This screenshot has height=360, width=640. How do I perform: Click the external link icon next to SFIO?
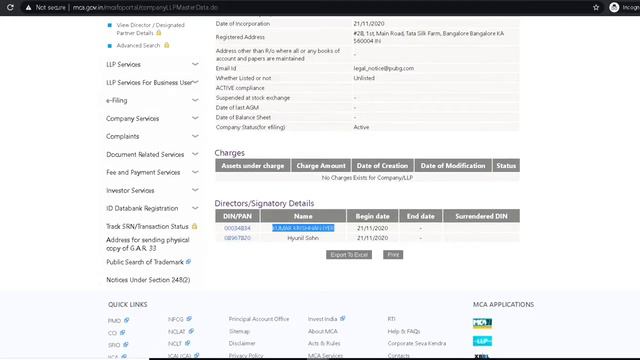pos(125,344)
